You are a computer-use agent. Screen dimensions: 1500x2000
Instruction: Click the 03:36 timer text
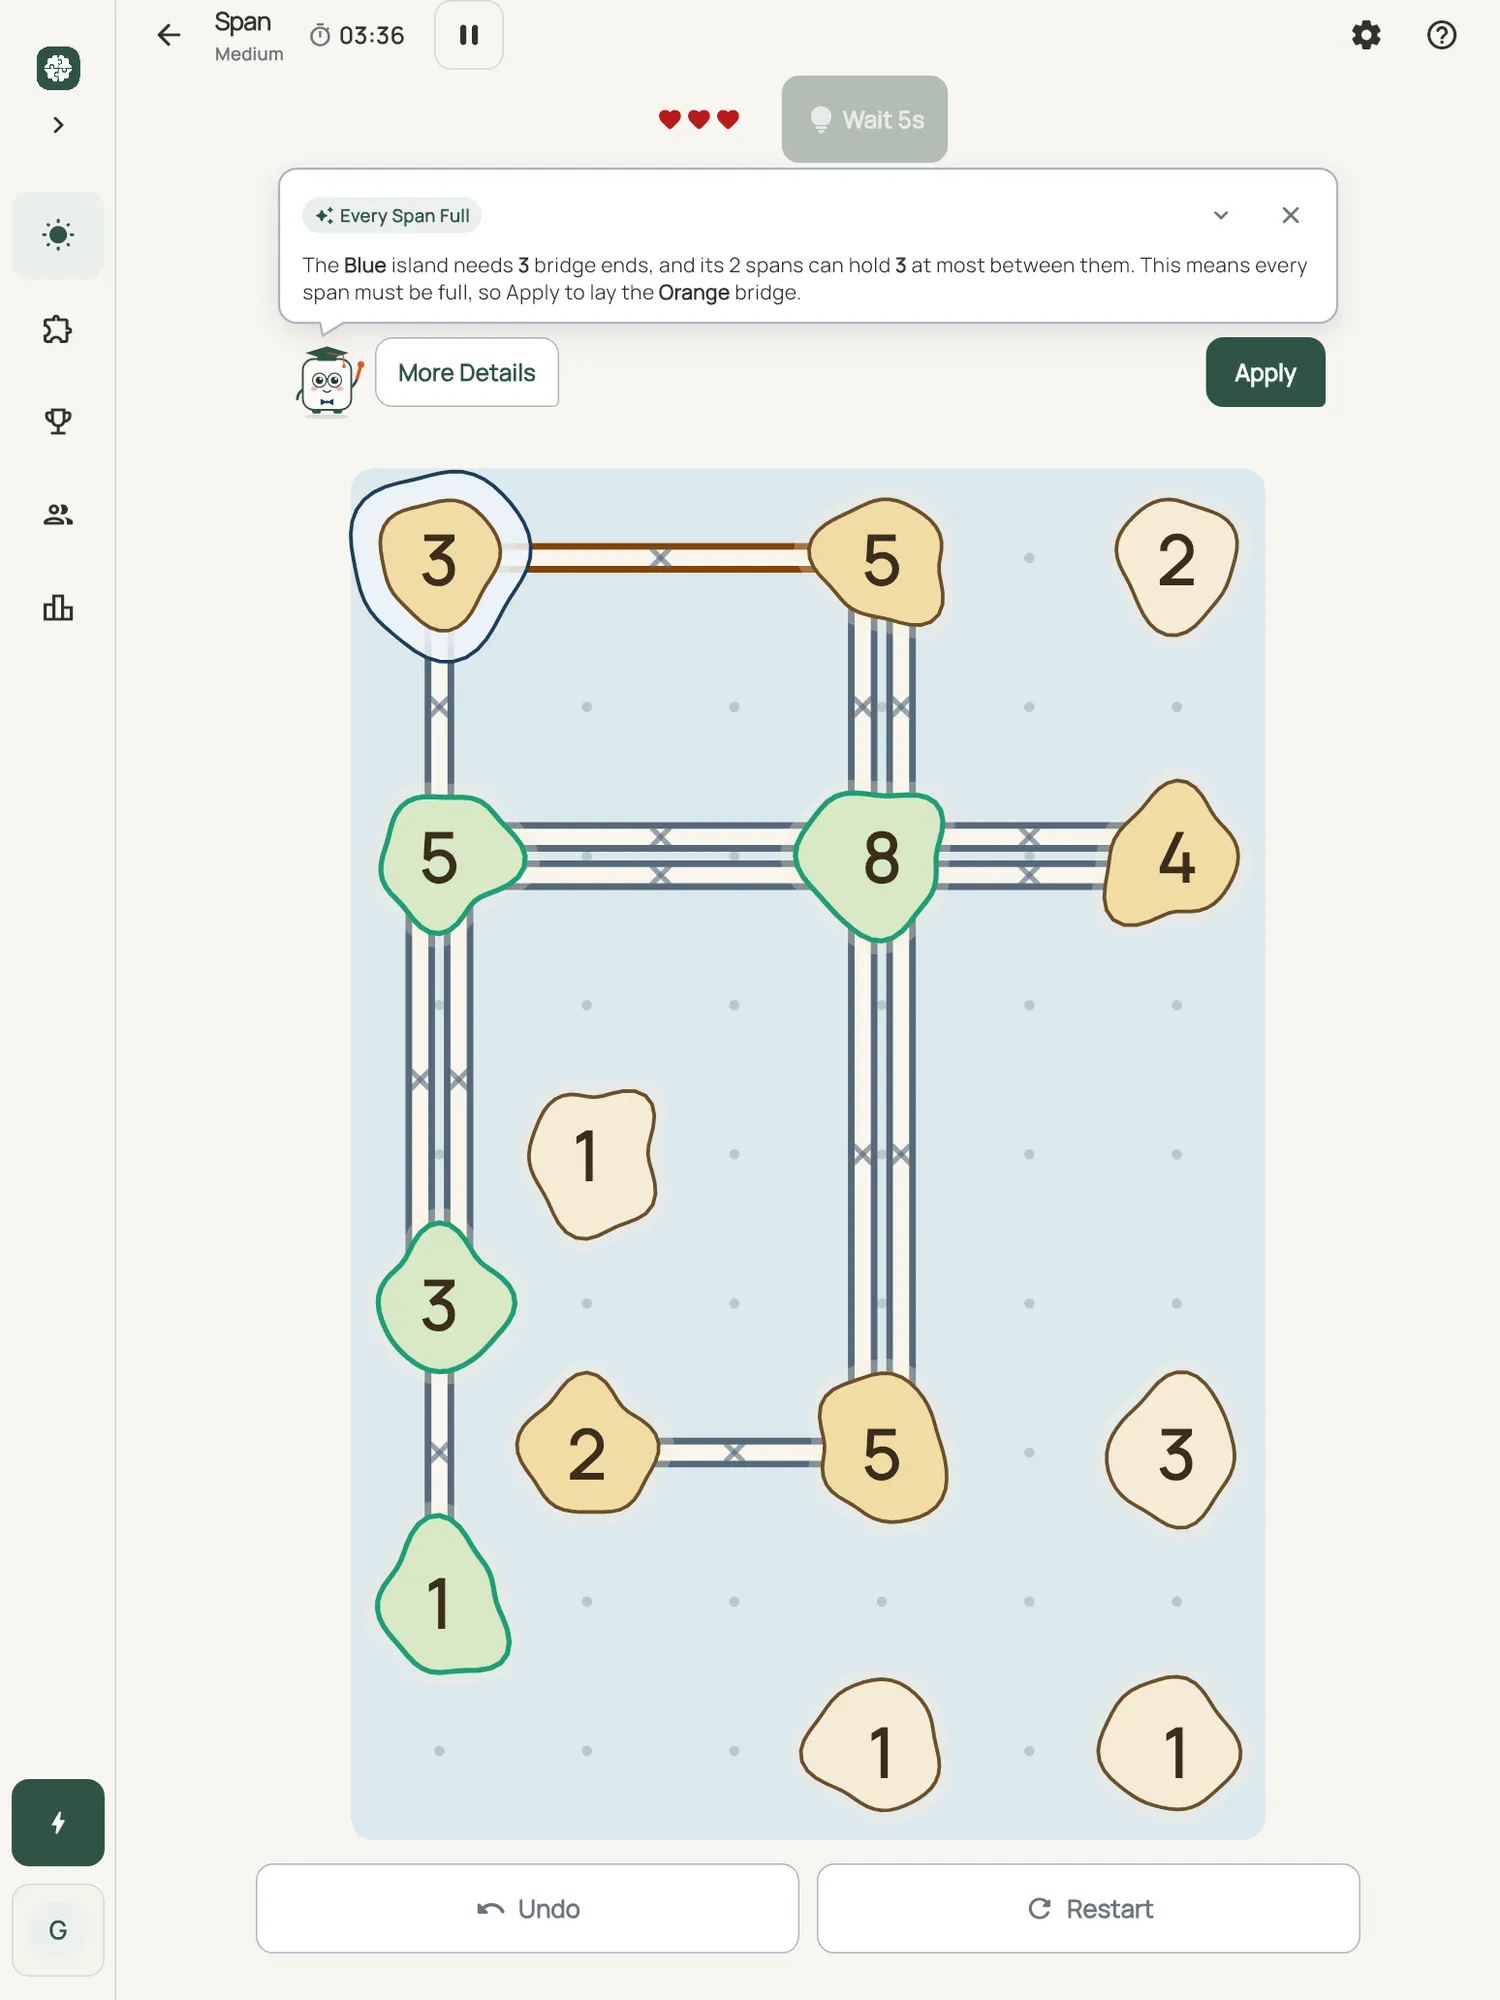(371, 36)
